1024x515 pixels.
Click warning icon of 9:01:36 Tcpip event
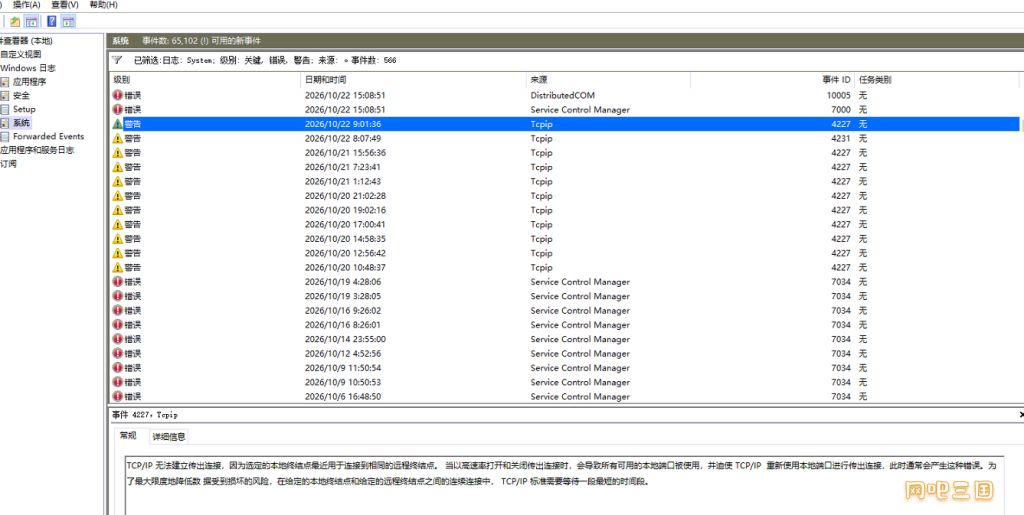118,124
